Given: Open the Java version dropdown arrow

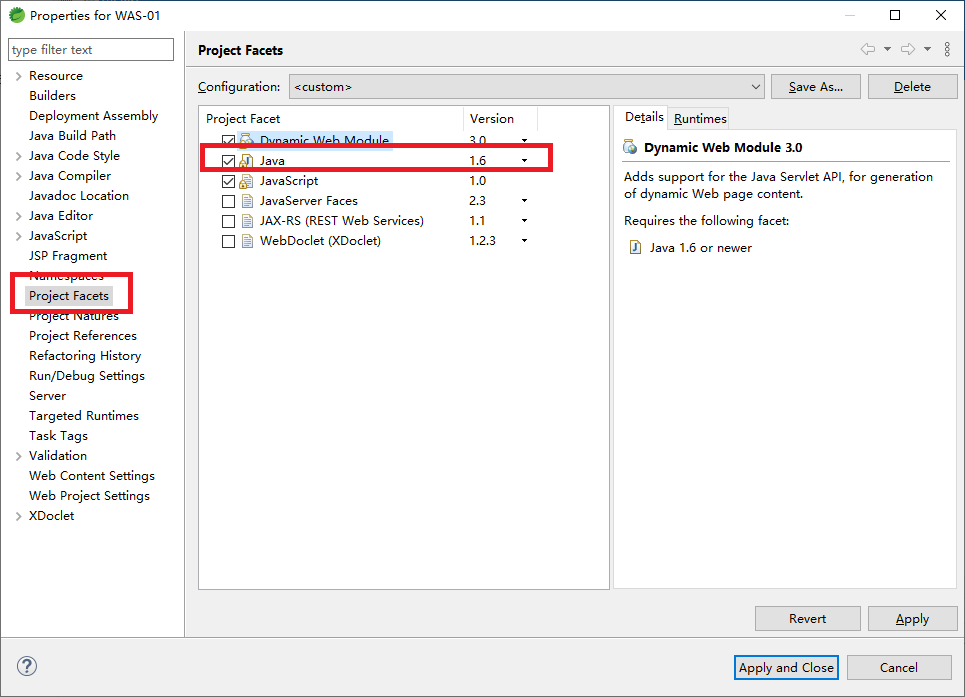Looking at the screenshot, I should coord(524,161).
